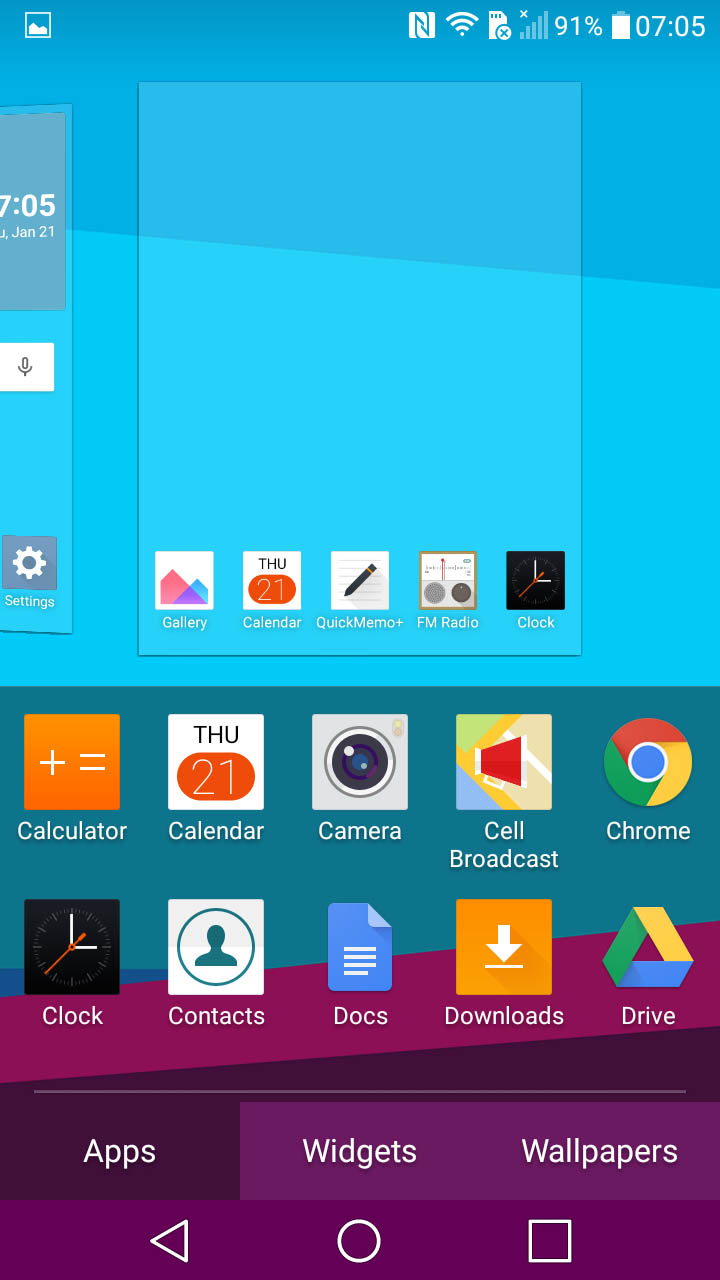Open FM Radio in home preview
This screenshot has width=720, height=1280.
click(x=448, y=580)
